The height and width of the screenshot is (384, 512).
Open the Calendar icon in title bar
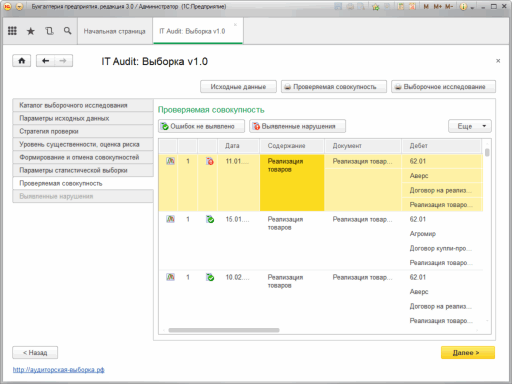412,6
